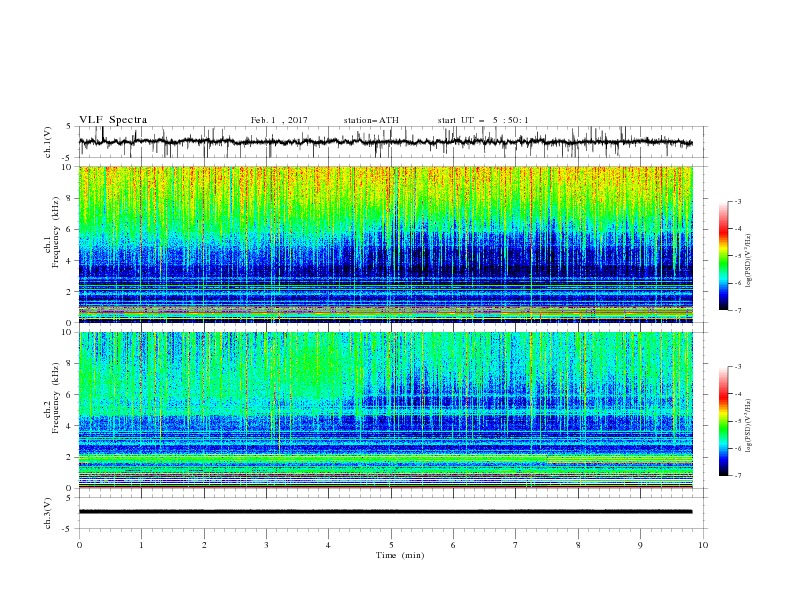Click the '6' tick on ch.2 frequency axis
This screenshot has width=792, height=612.
70,395
